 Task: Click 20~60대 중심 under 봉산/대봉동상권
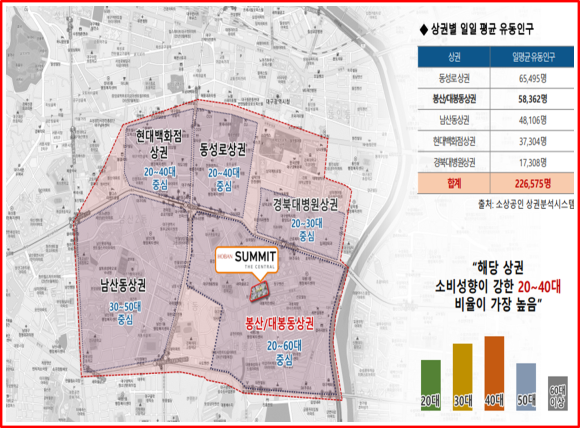[284, 353]
